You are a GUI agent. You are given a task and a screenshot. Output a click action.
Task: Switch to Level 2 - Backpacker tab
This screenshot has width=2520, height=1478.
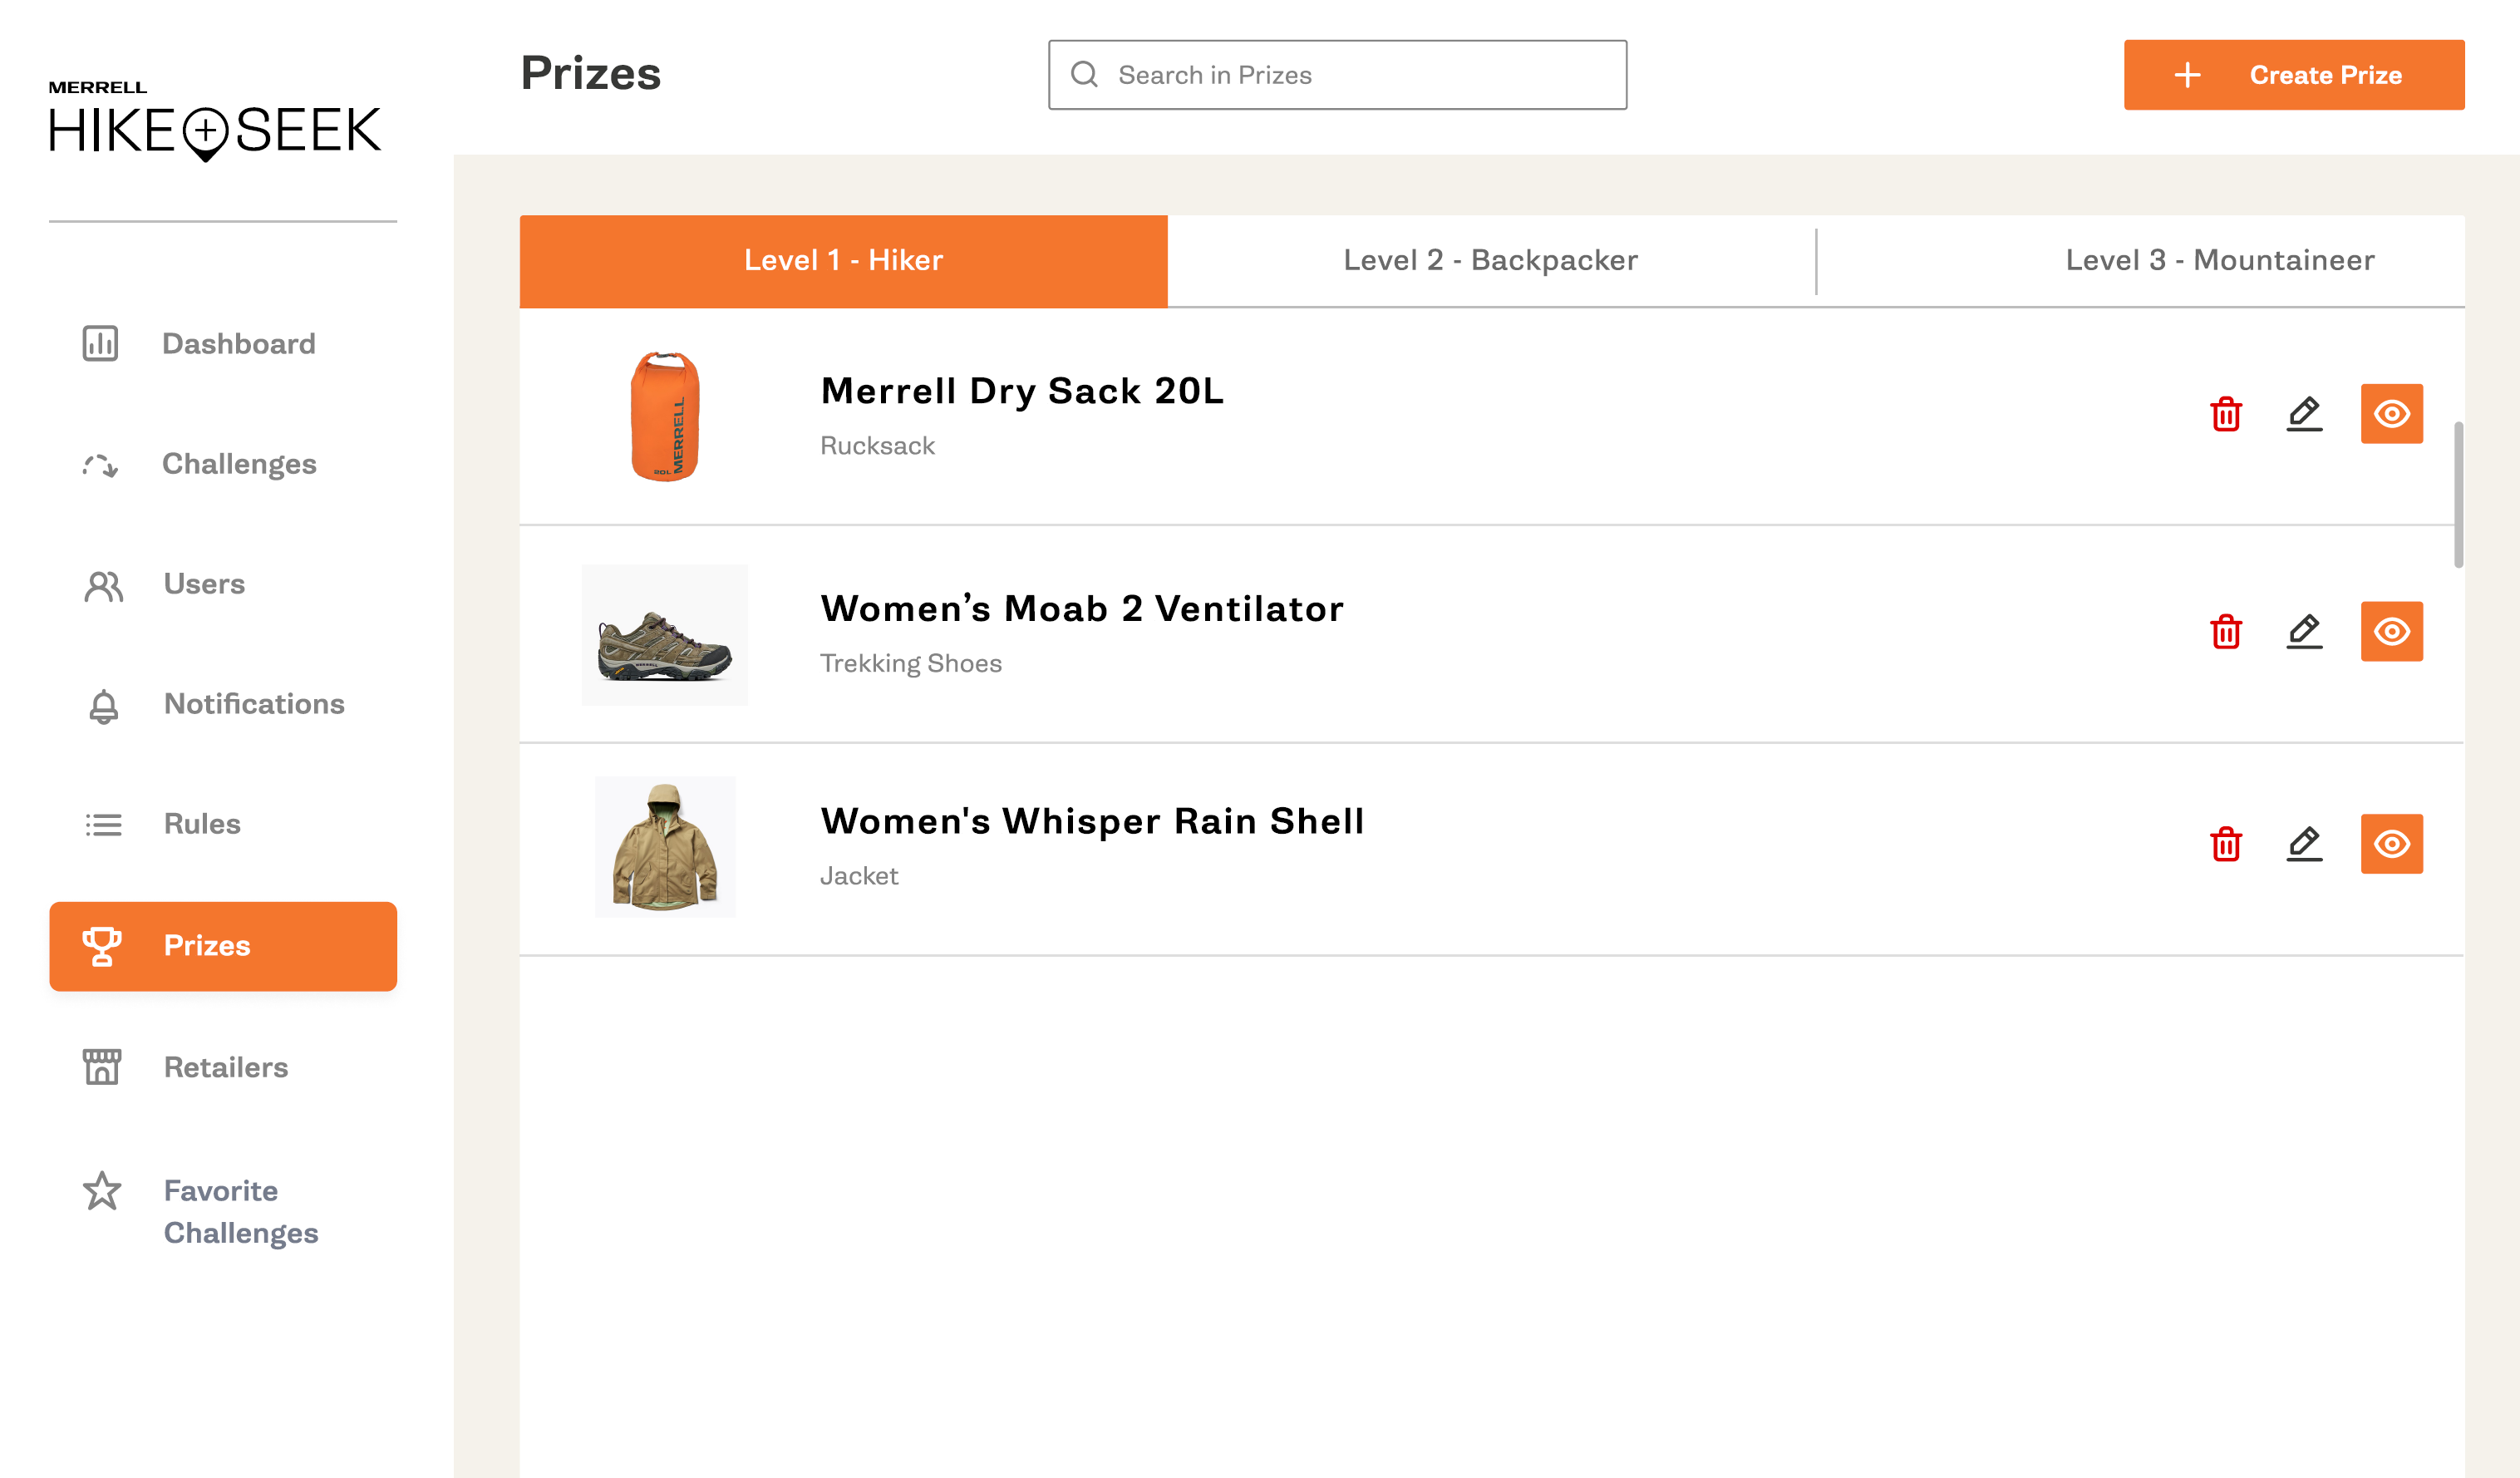[1491, 260]
